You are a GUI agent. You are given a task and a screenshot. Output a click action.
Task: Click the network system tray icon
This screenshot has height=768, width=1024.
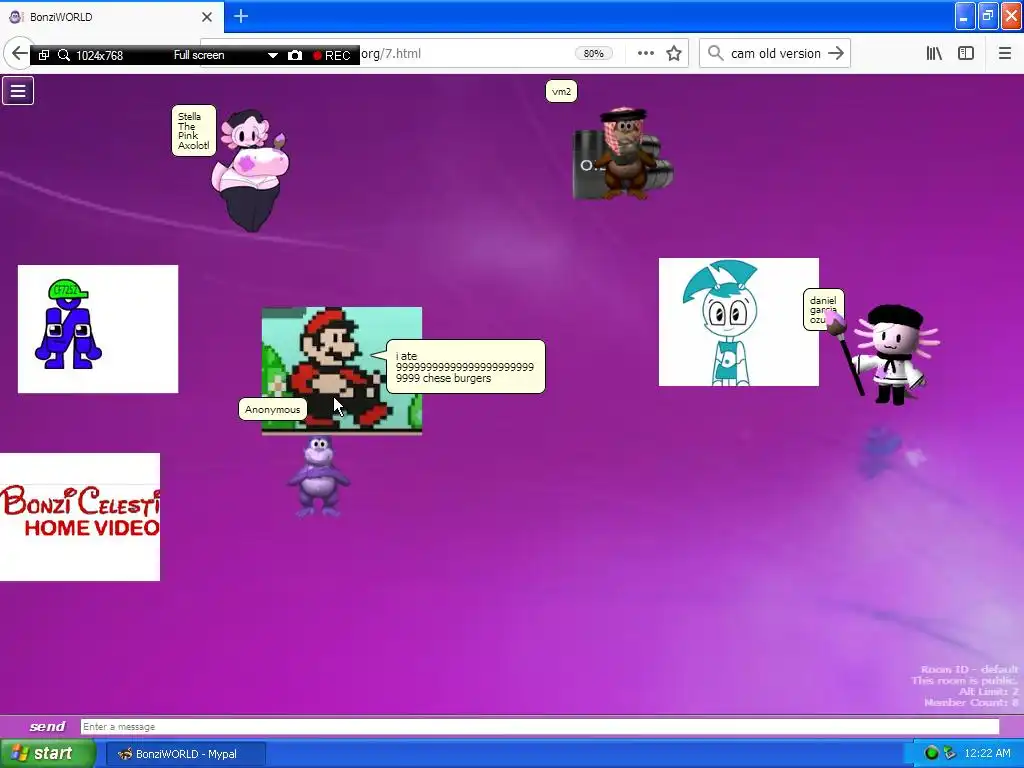[950, 754]
